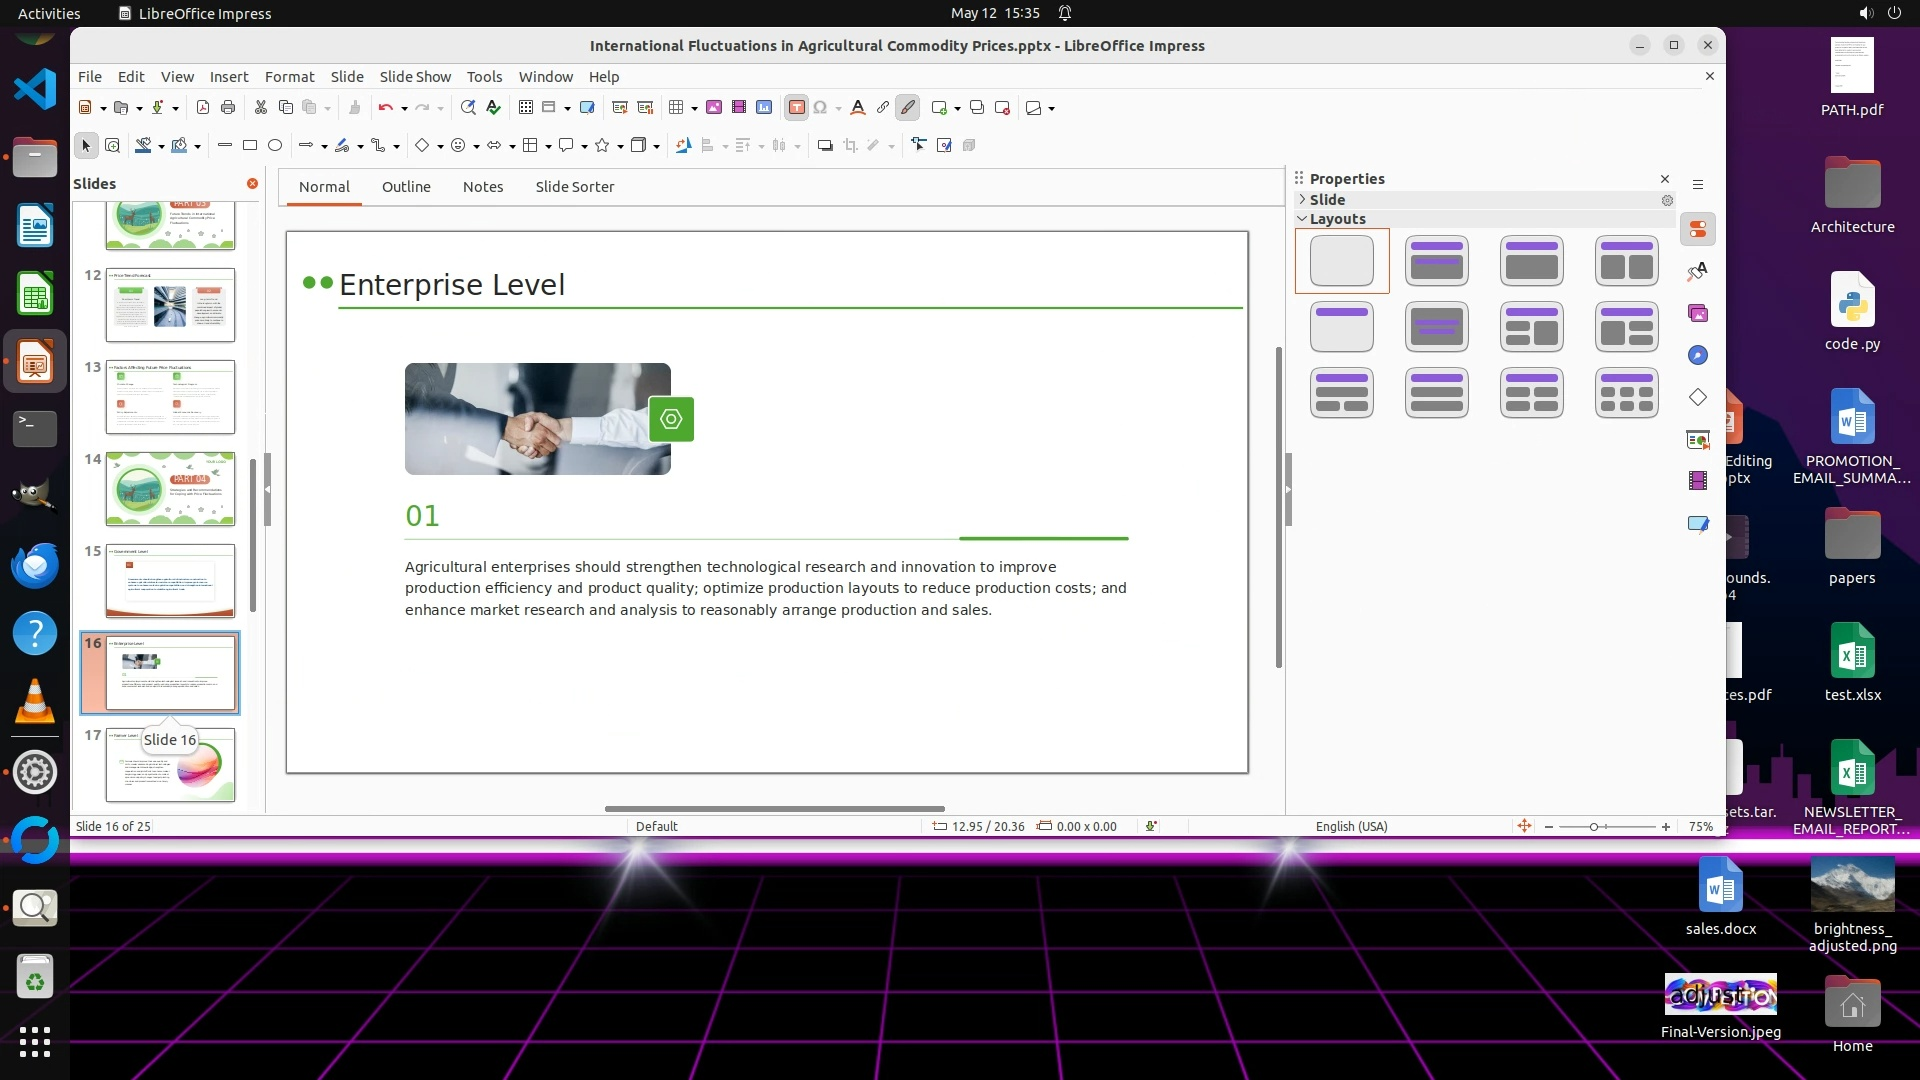Viewport: 1920px width, 1080px height.
Task: Toggle the Show Draw Functions button
Action: pyautogui.click(x=908, y=108)
